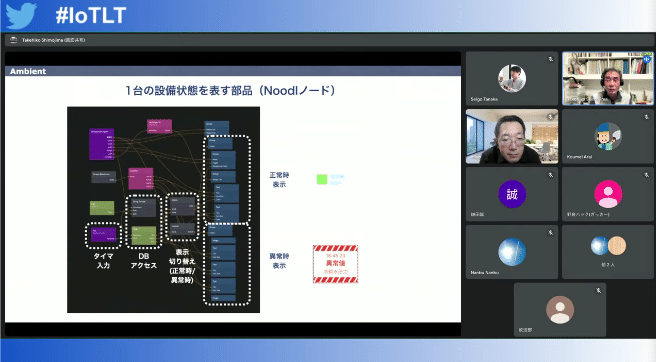Click the pink person avatar
Viewport: 656px width, 362px height.
coord(607,194)
